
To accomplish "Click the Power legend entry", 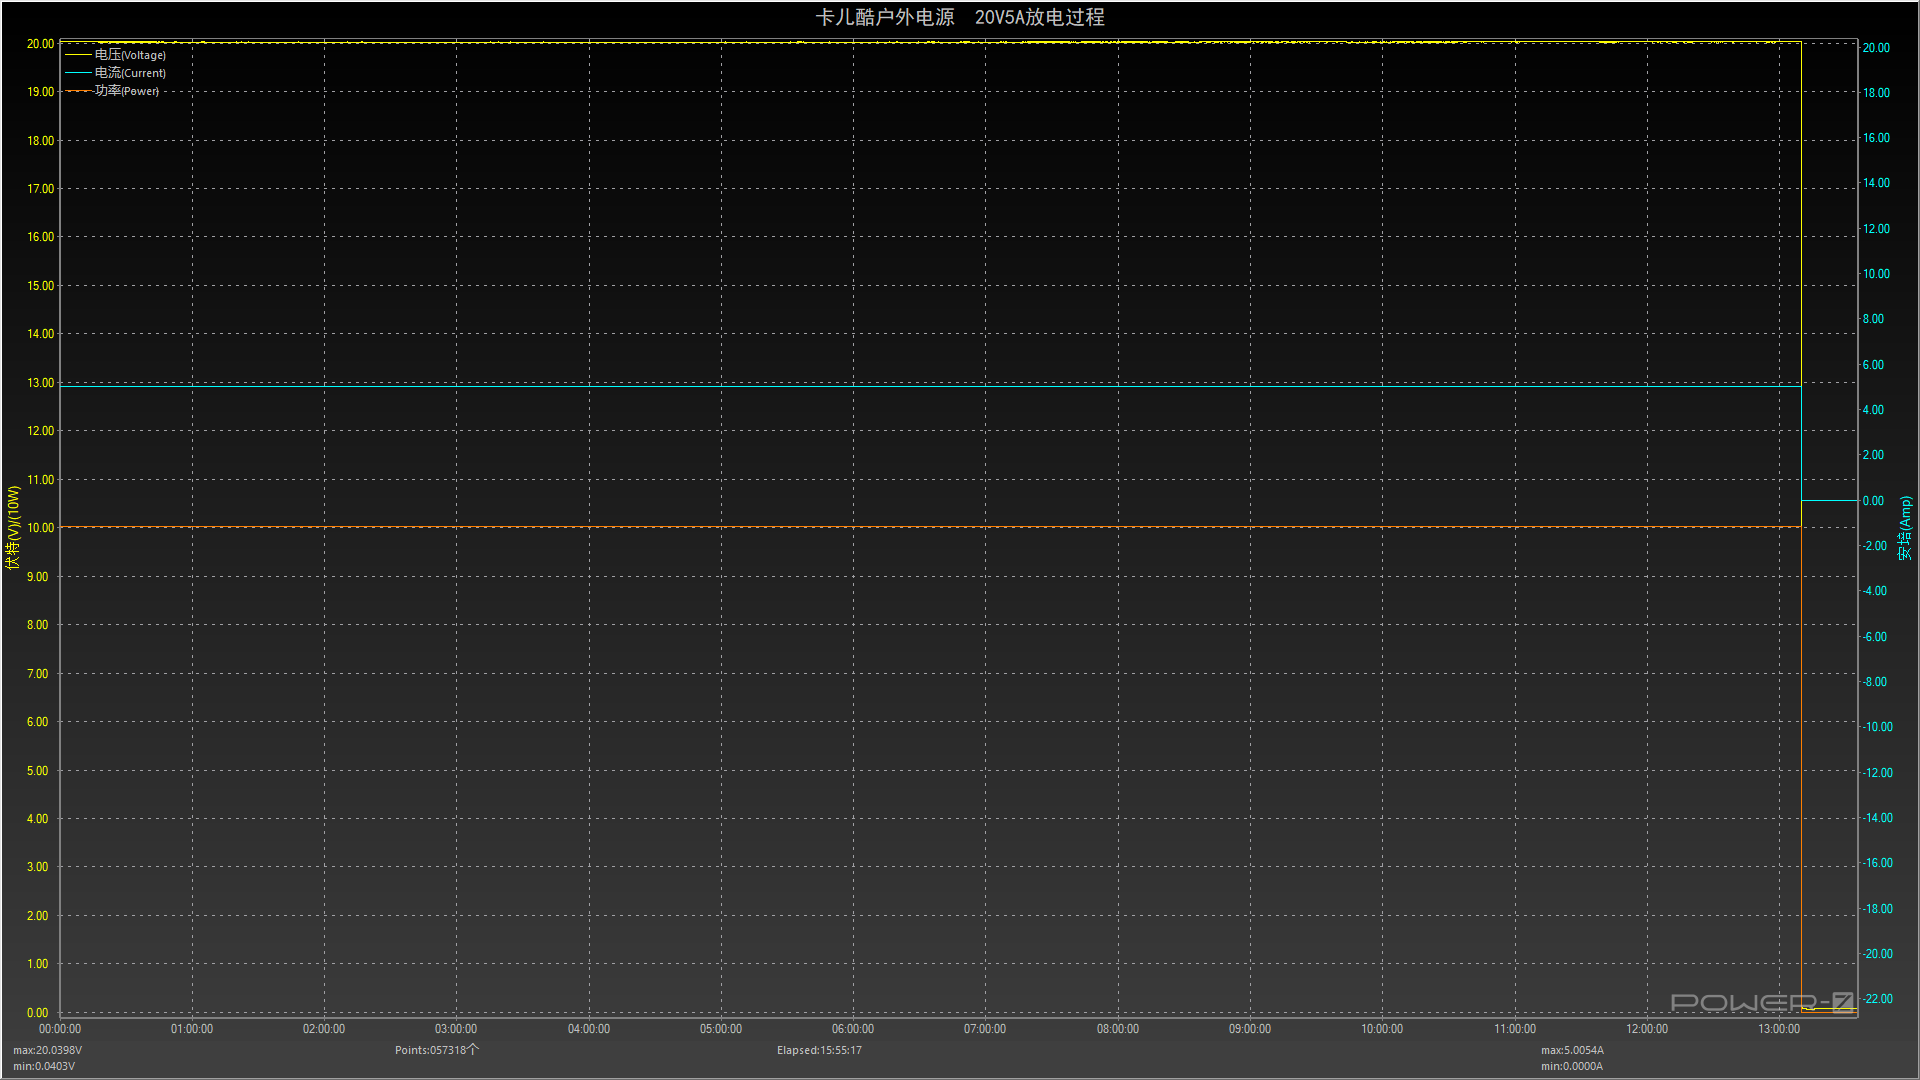I will [112, 91].
